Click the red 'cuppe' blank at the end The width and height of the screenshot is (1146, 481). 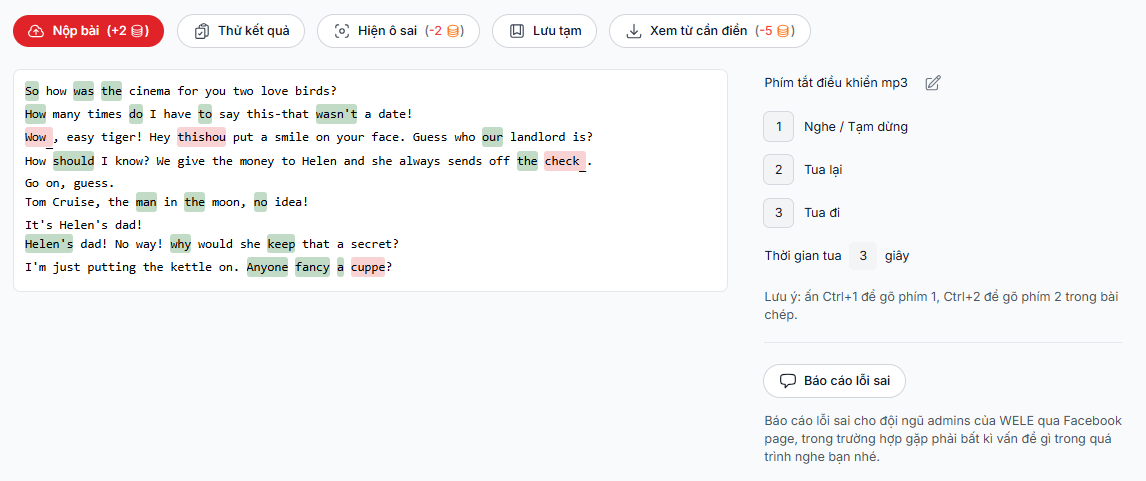pyautogui.click(x=367, y=267)
